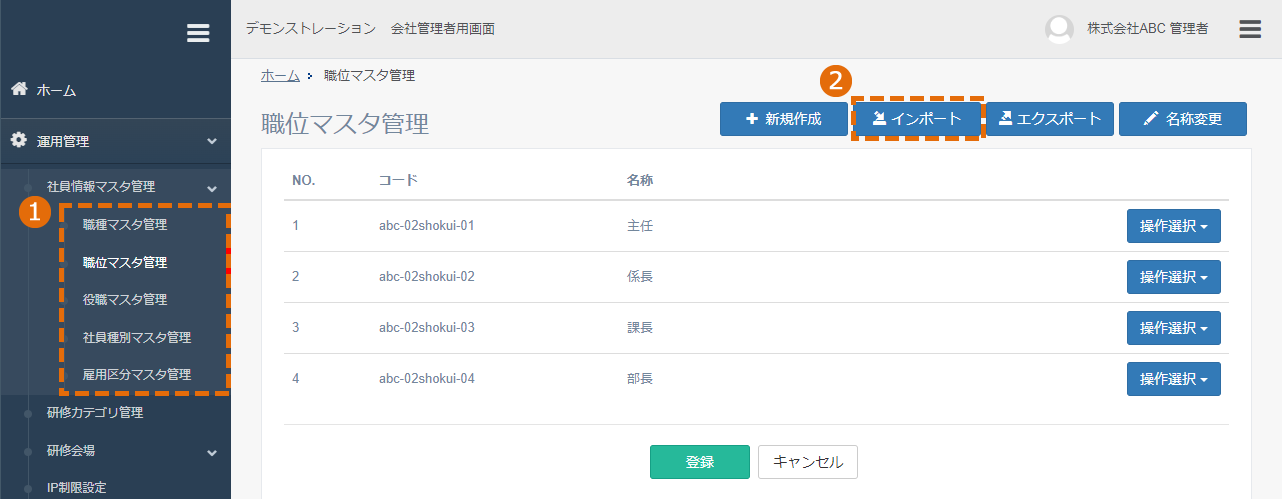
Task: Click the name cell 係長
Action: 640,277
